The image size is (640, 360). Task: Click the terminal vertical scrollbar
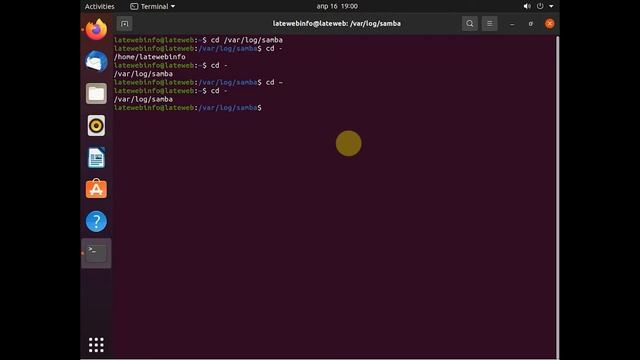pyautogui.click(x=557, y=197)
